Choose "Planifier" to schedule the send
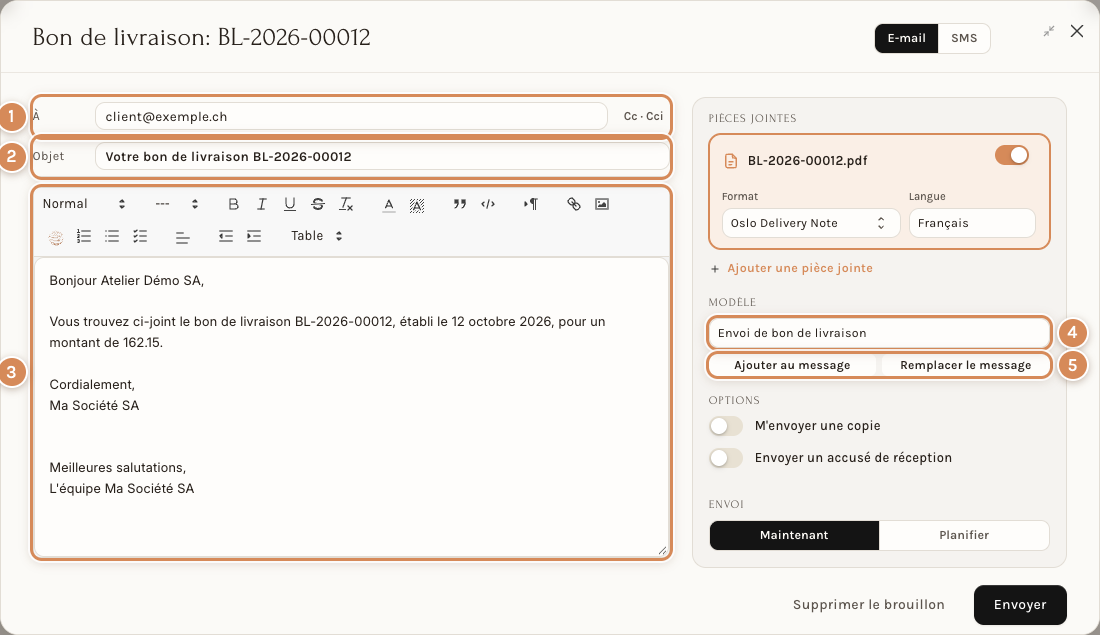The image size is (1100, 635). pyautogui.click(x=964, y=535)
